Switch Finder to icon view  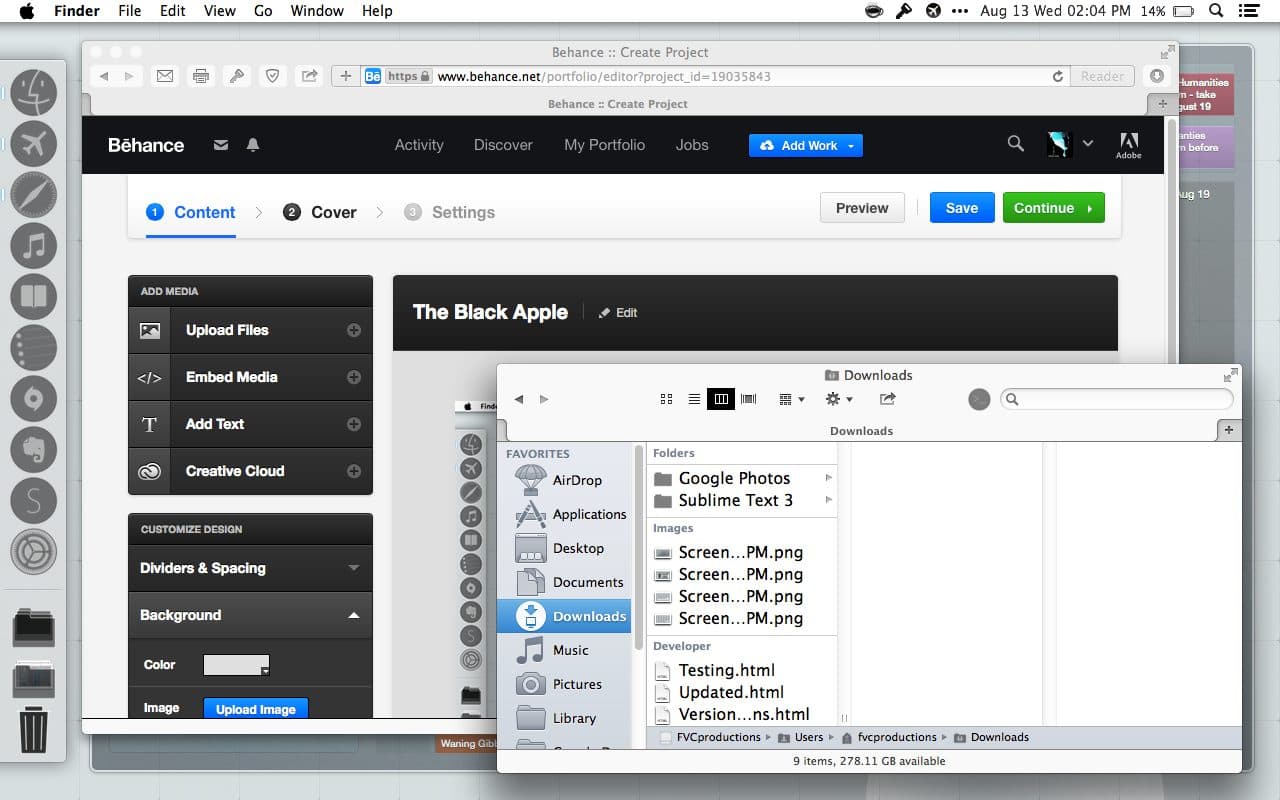(x=666, y=399)
